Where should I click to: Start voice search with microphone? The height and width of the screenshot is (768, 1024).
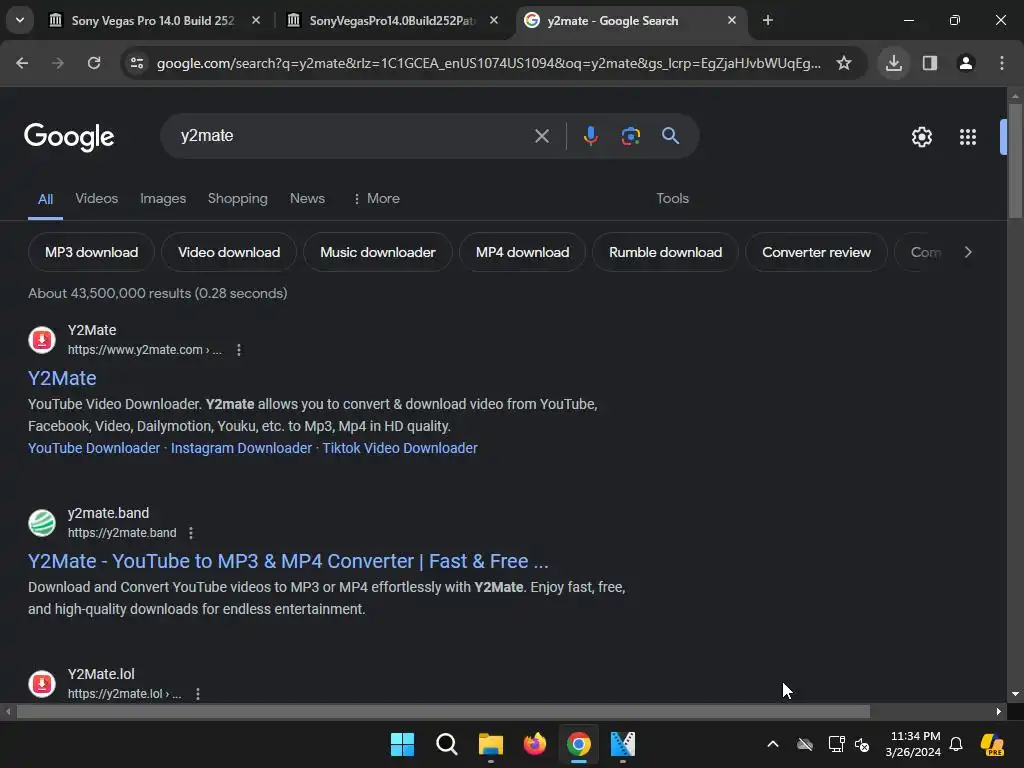coord(590,136)
